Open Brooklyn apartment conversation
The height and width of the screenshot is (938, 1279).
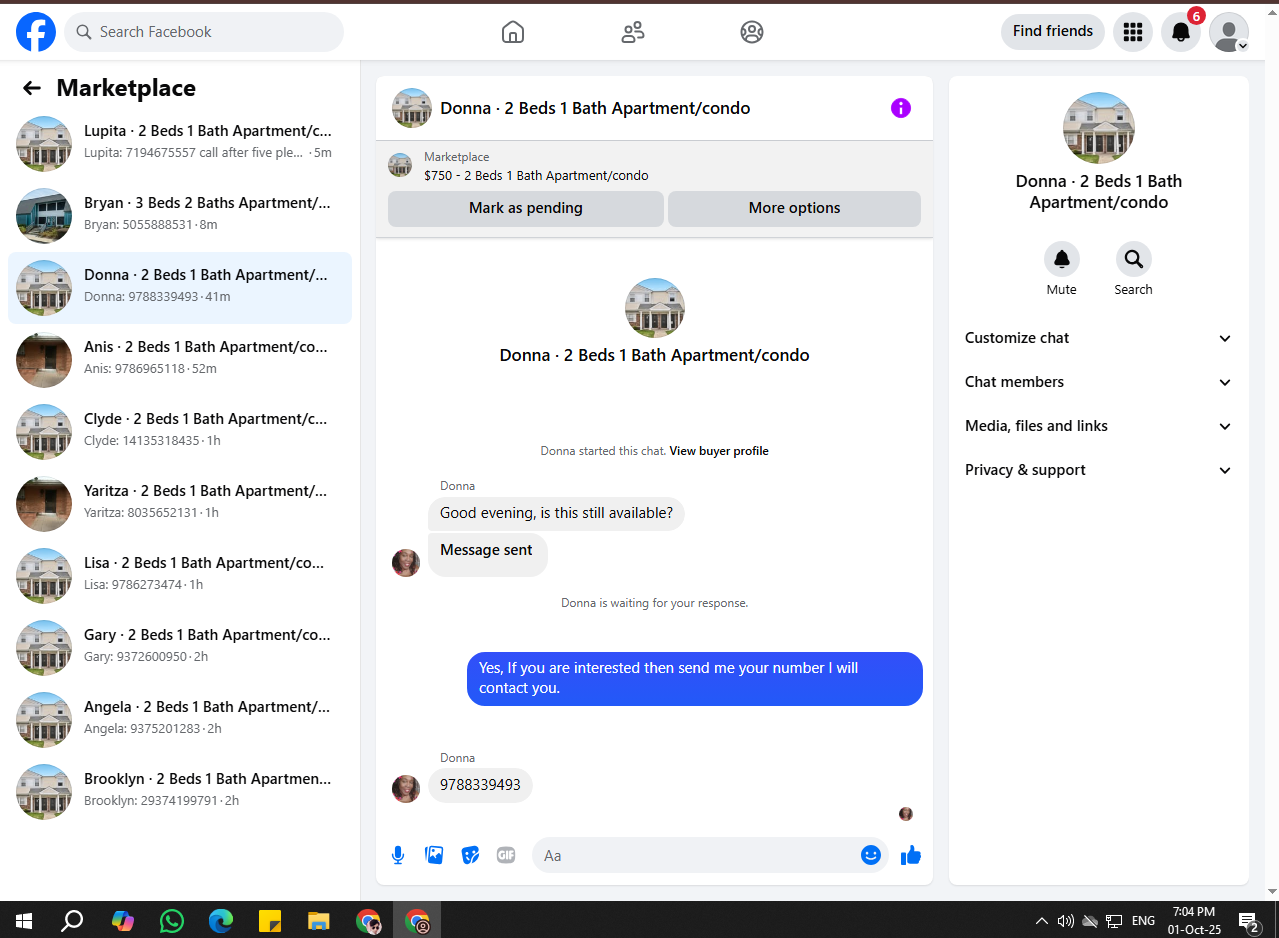tap(180, 792)
